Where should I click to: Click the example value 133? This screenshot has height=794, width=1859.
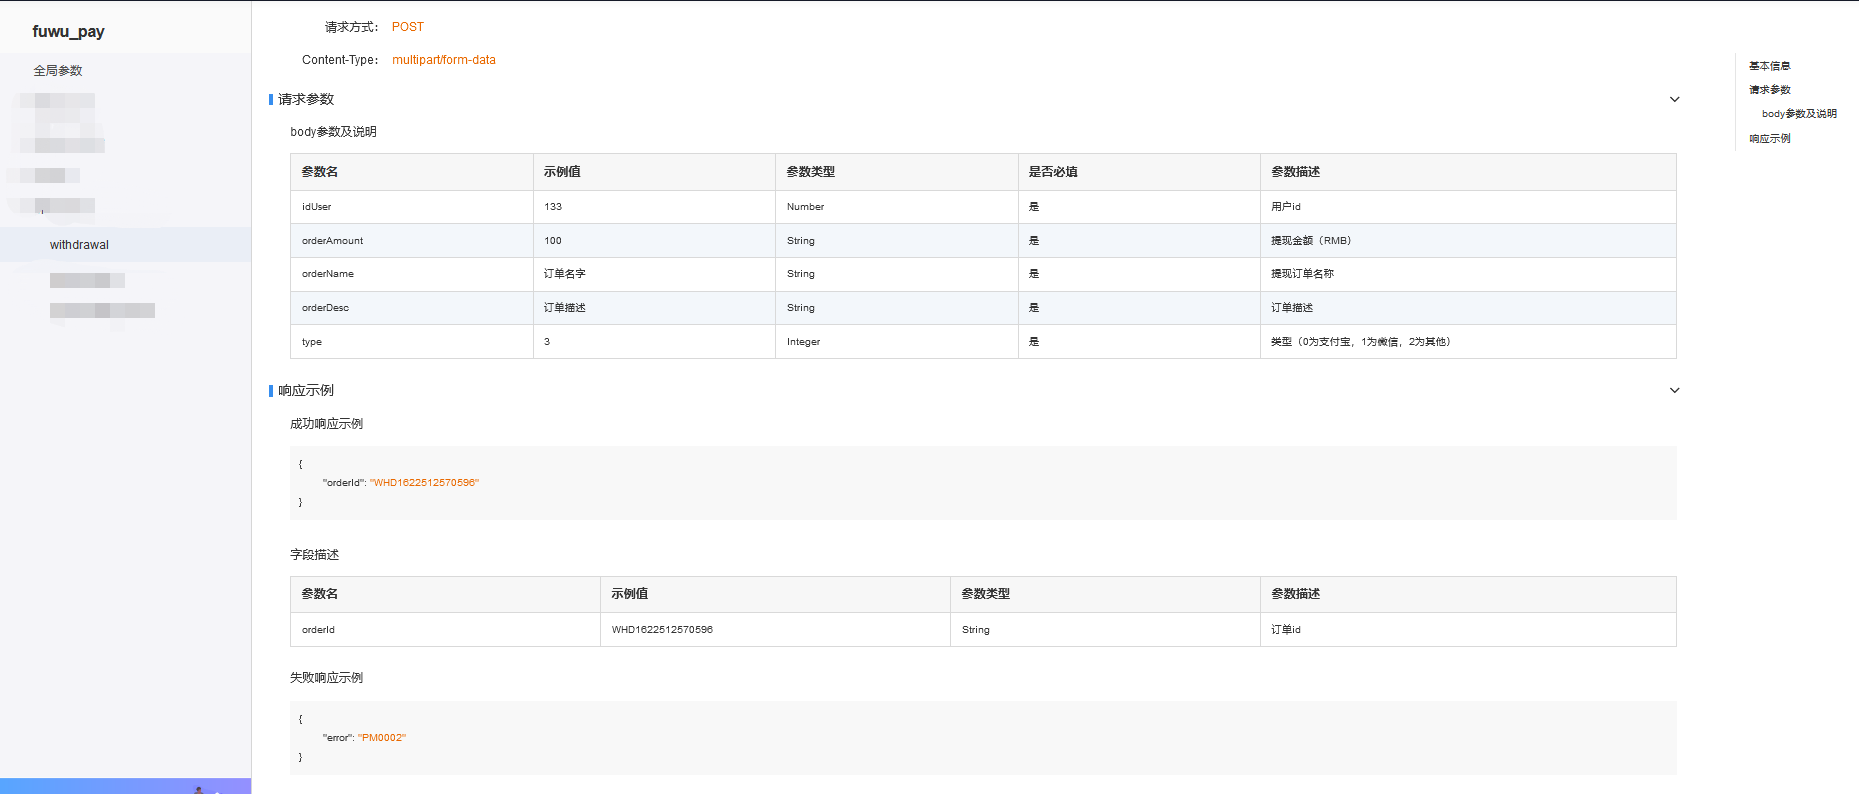[x=553, y=207]
